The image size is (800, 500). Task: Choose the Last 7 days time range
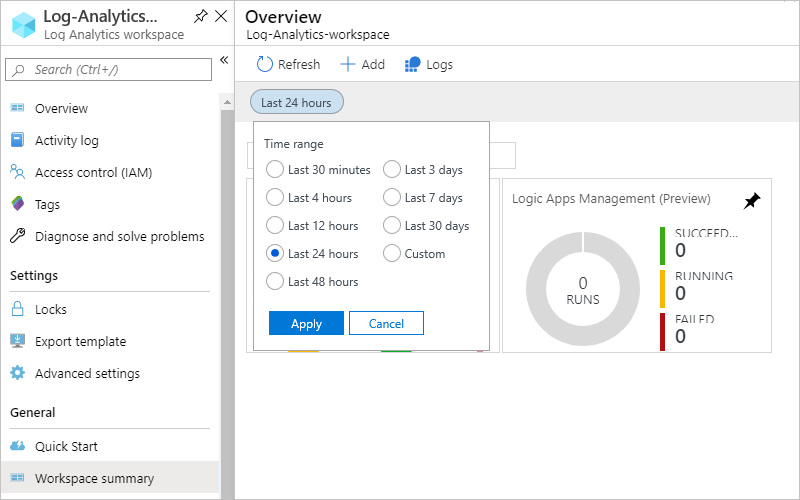(392, 198)
